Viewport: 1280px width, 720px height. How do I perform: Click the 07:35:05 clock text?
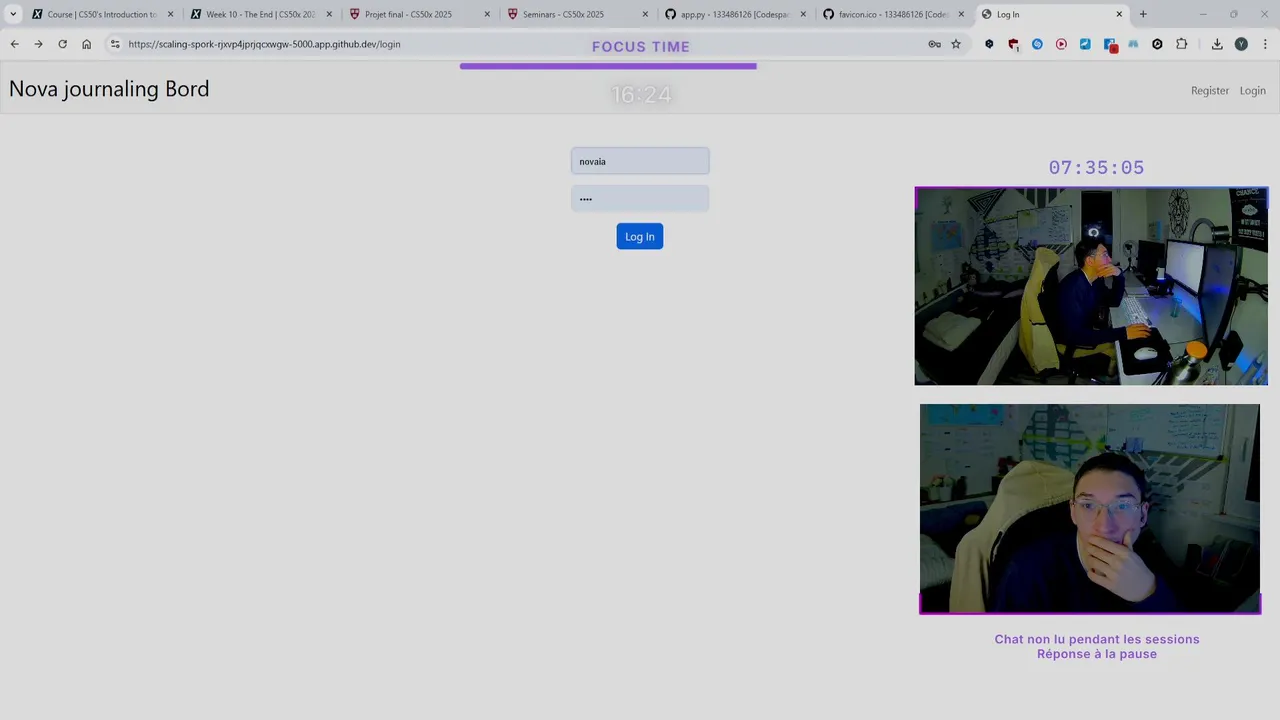1096,168
